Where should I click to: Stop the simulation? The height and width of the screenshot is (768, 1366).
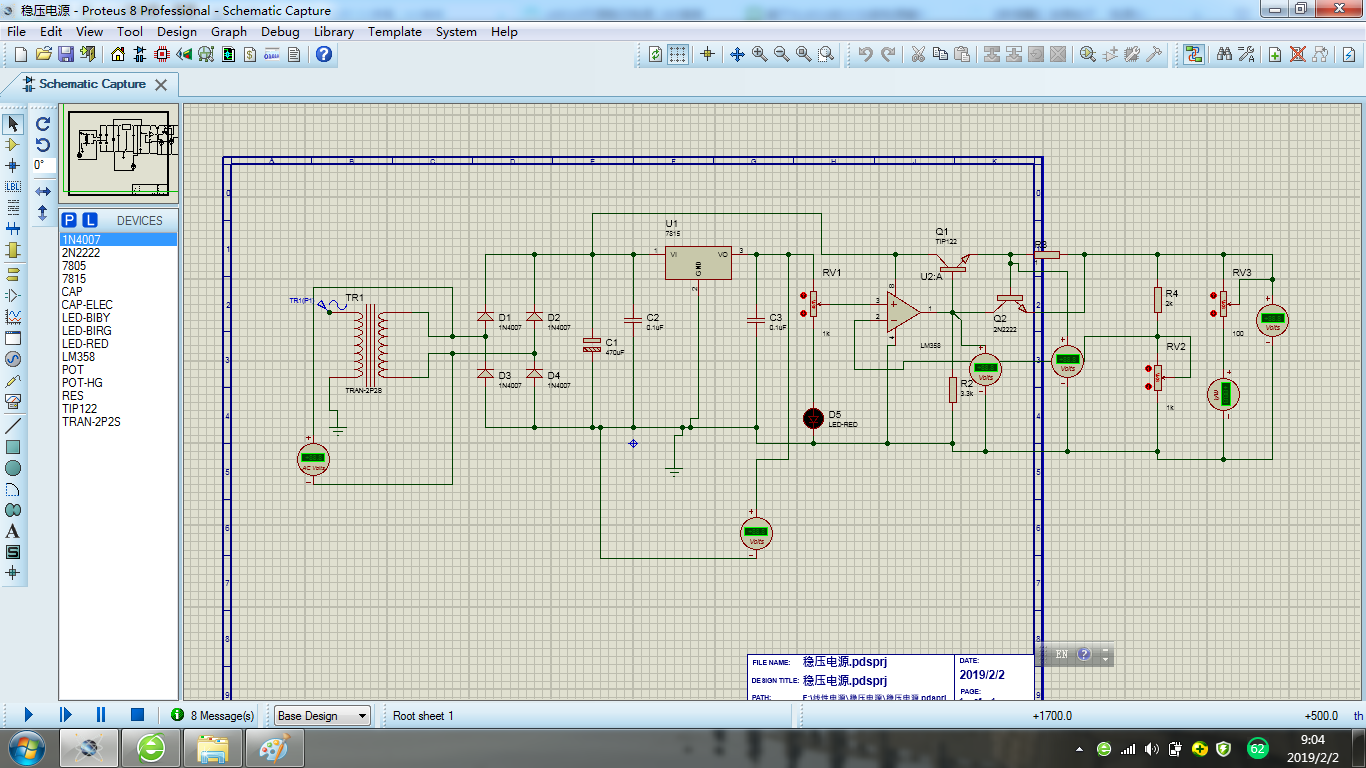138,715
